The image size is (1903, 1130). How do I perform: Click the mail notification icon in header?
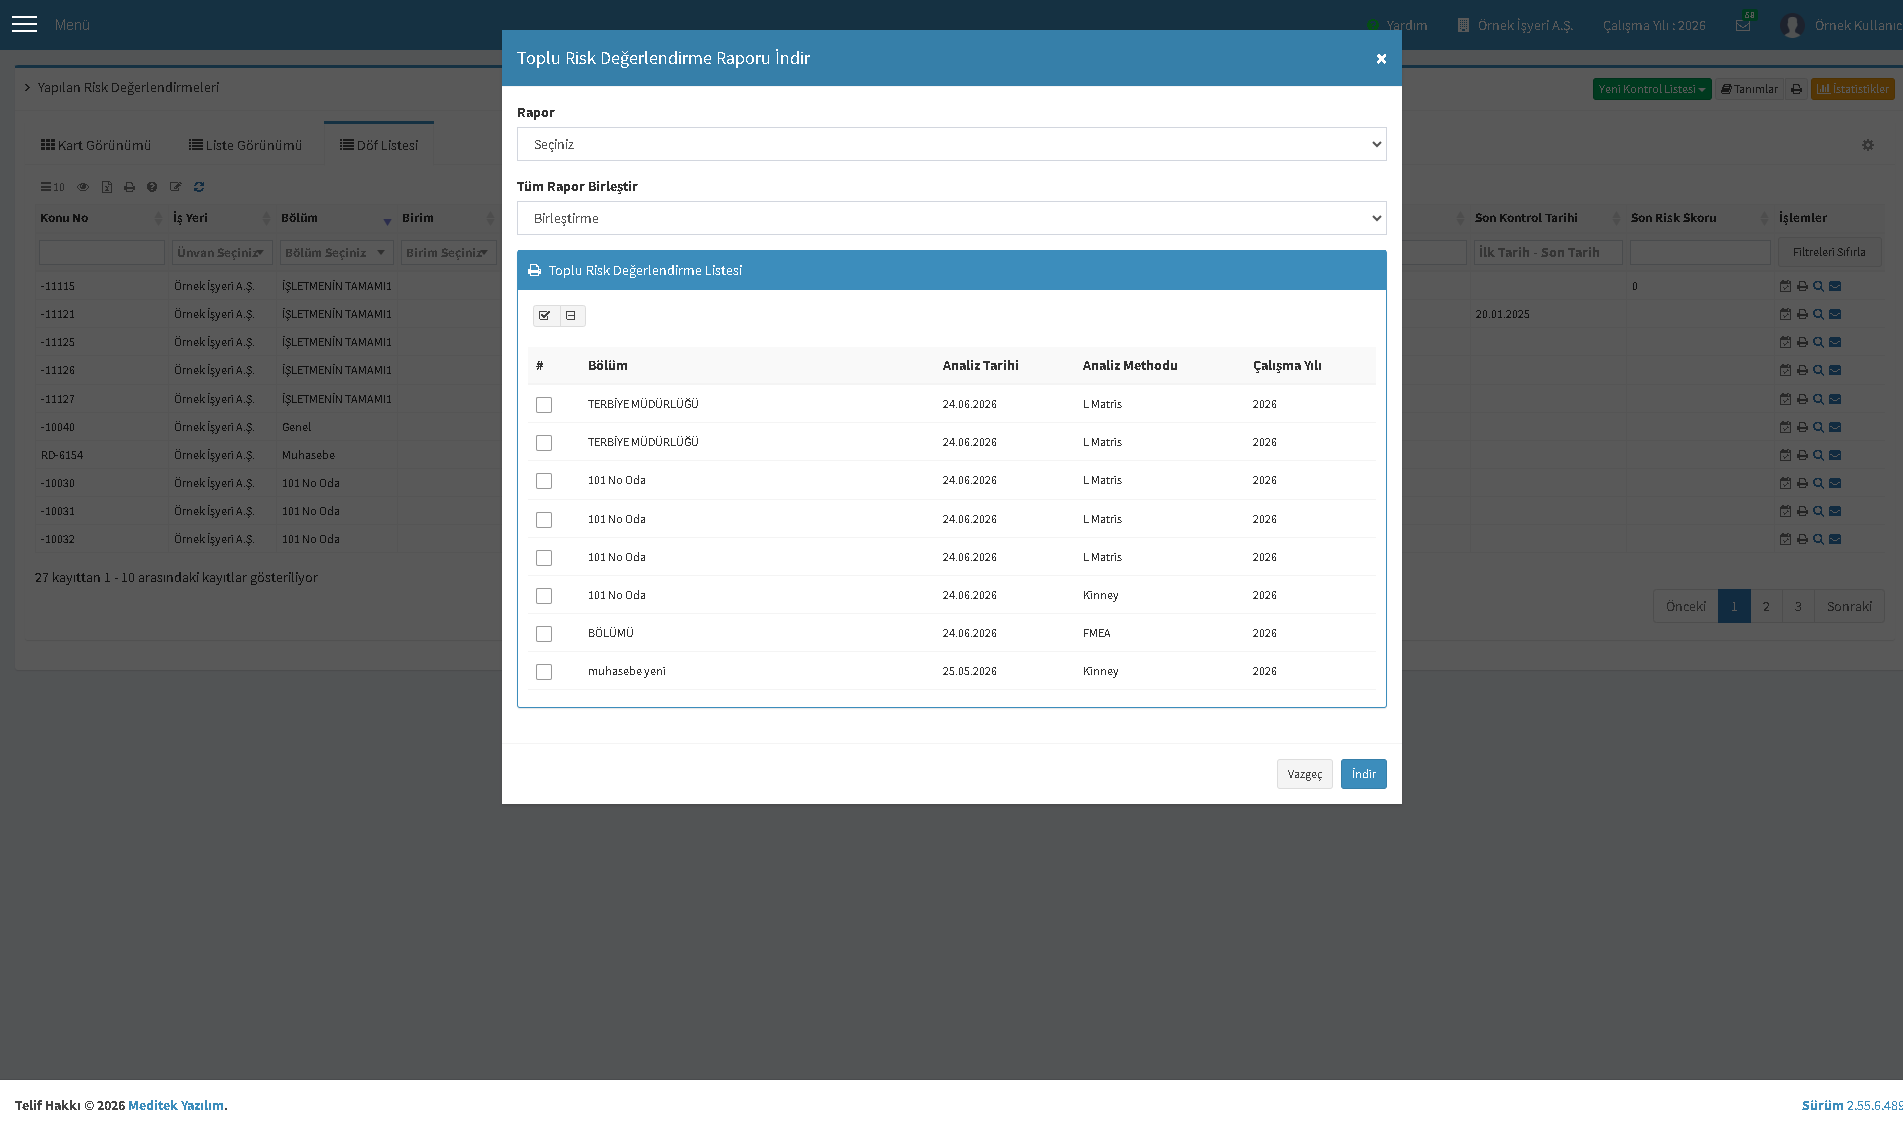pyautogui.click(x=1743, y=25)
